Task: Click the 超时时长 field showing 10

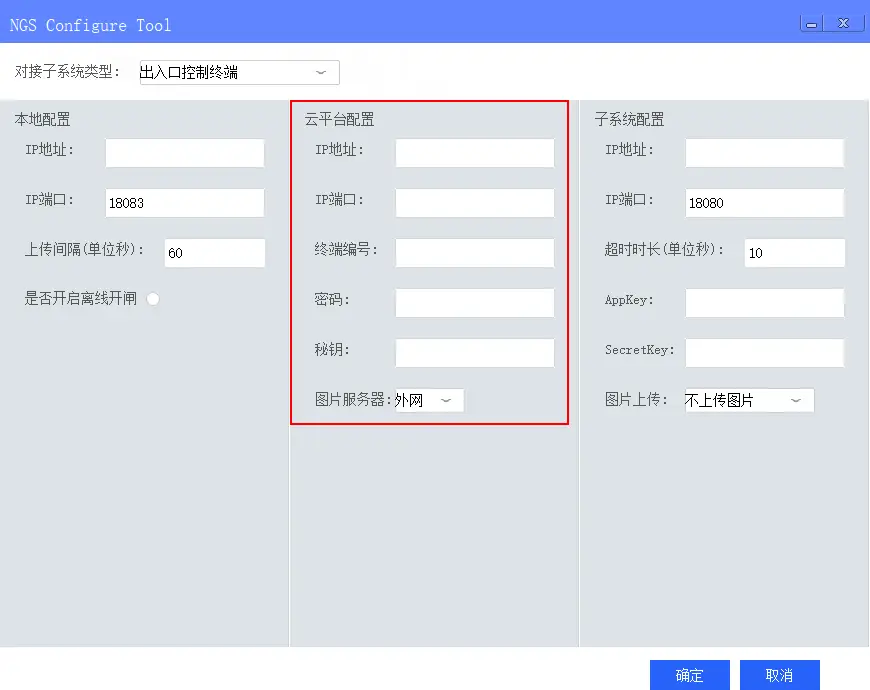Action: tap(794, 253)
